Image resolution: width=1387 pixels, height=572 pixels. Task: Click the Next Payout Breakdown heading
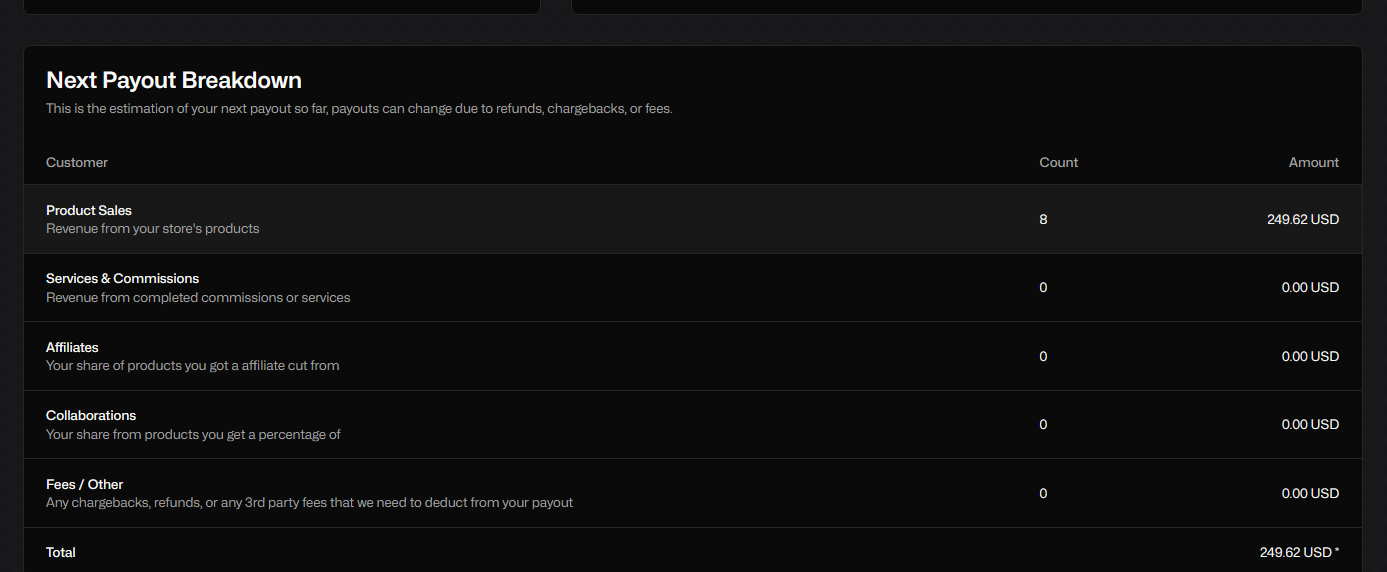point(174,80)
